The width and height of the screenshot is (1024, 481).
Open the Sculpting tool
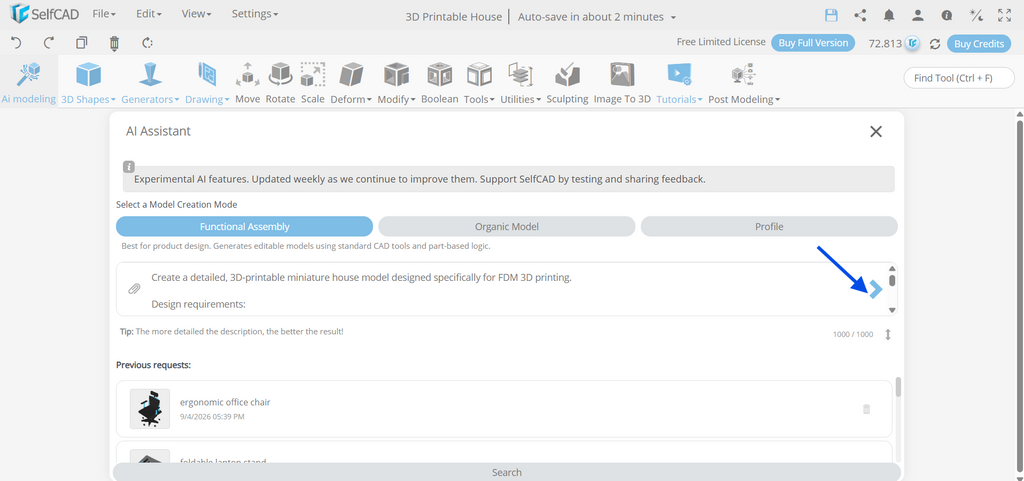coord(568,82)
